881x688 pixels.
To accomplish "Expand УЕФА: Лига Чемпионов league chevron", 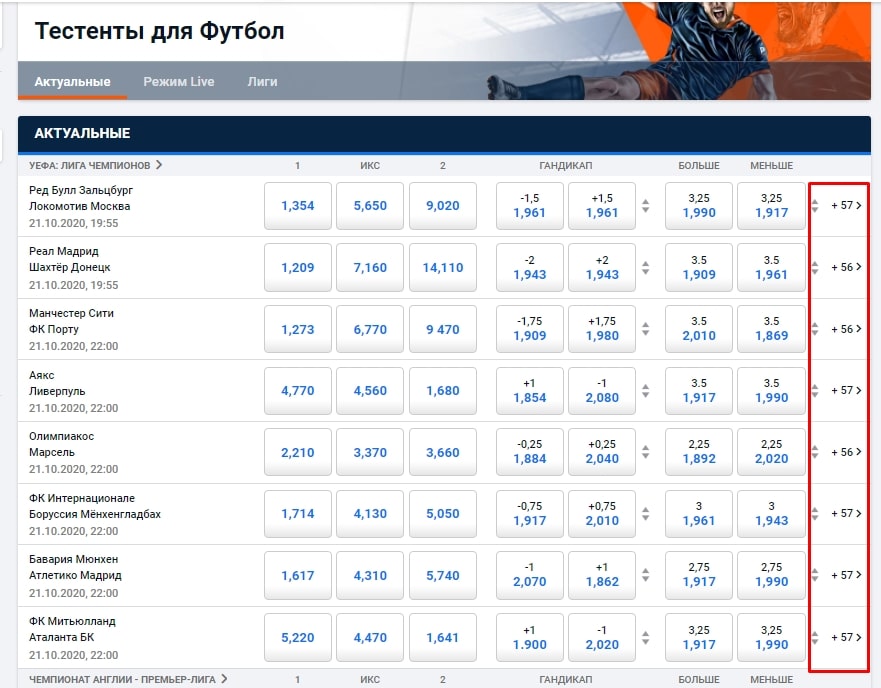I will coord(159,165).
